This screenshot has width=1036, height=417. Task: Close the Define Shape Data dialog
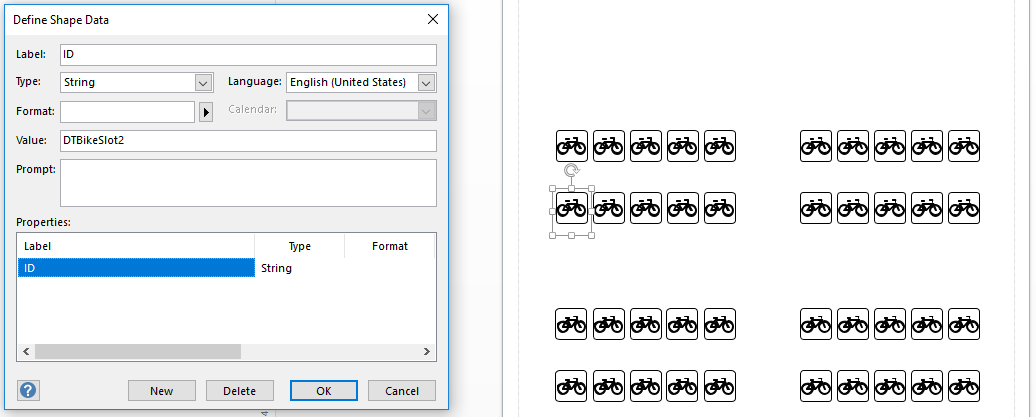coord(433,19)
